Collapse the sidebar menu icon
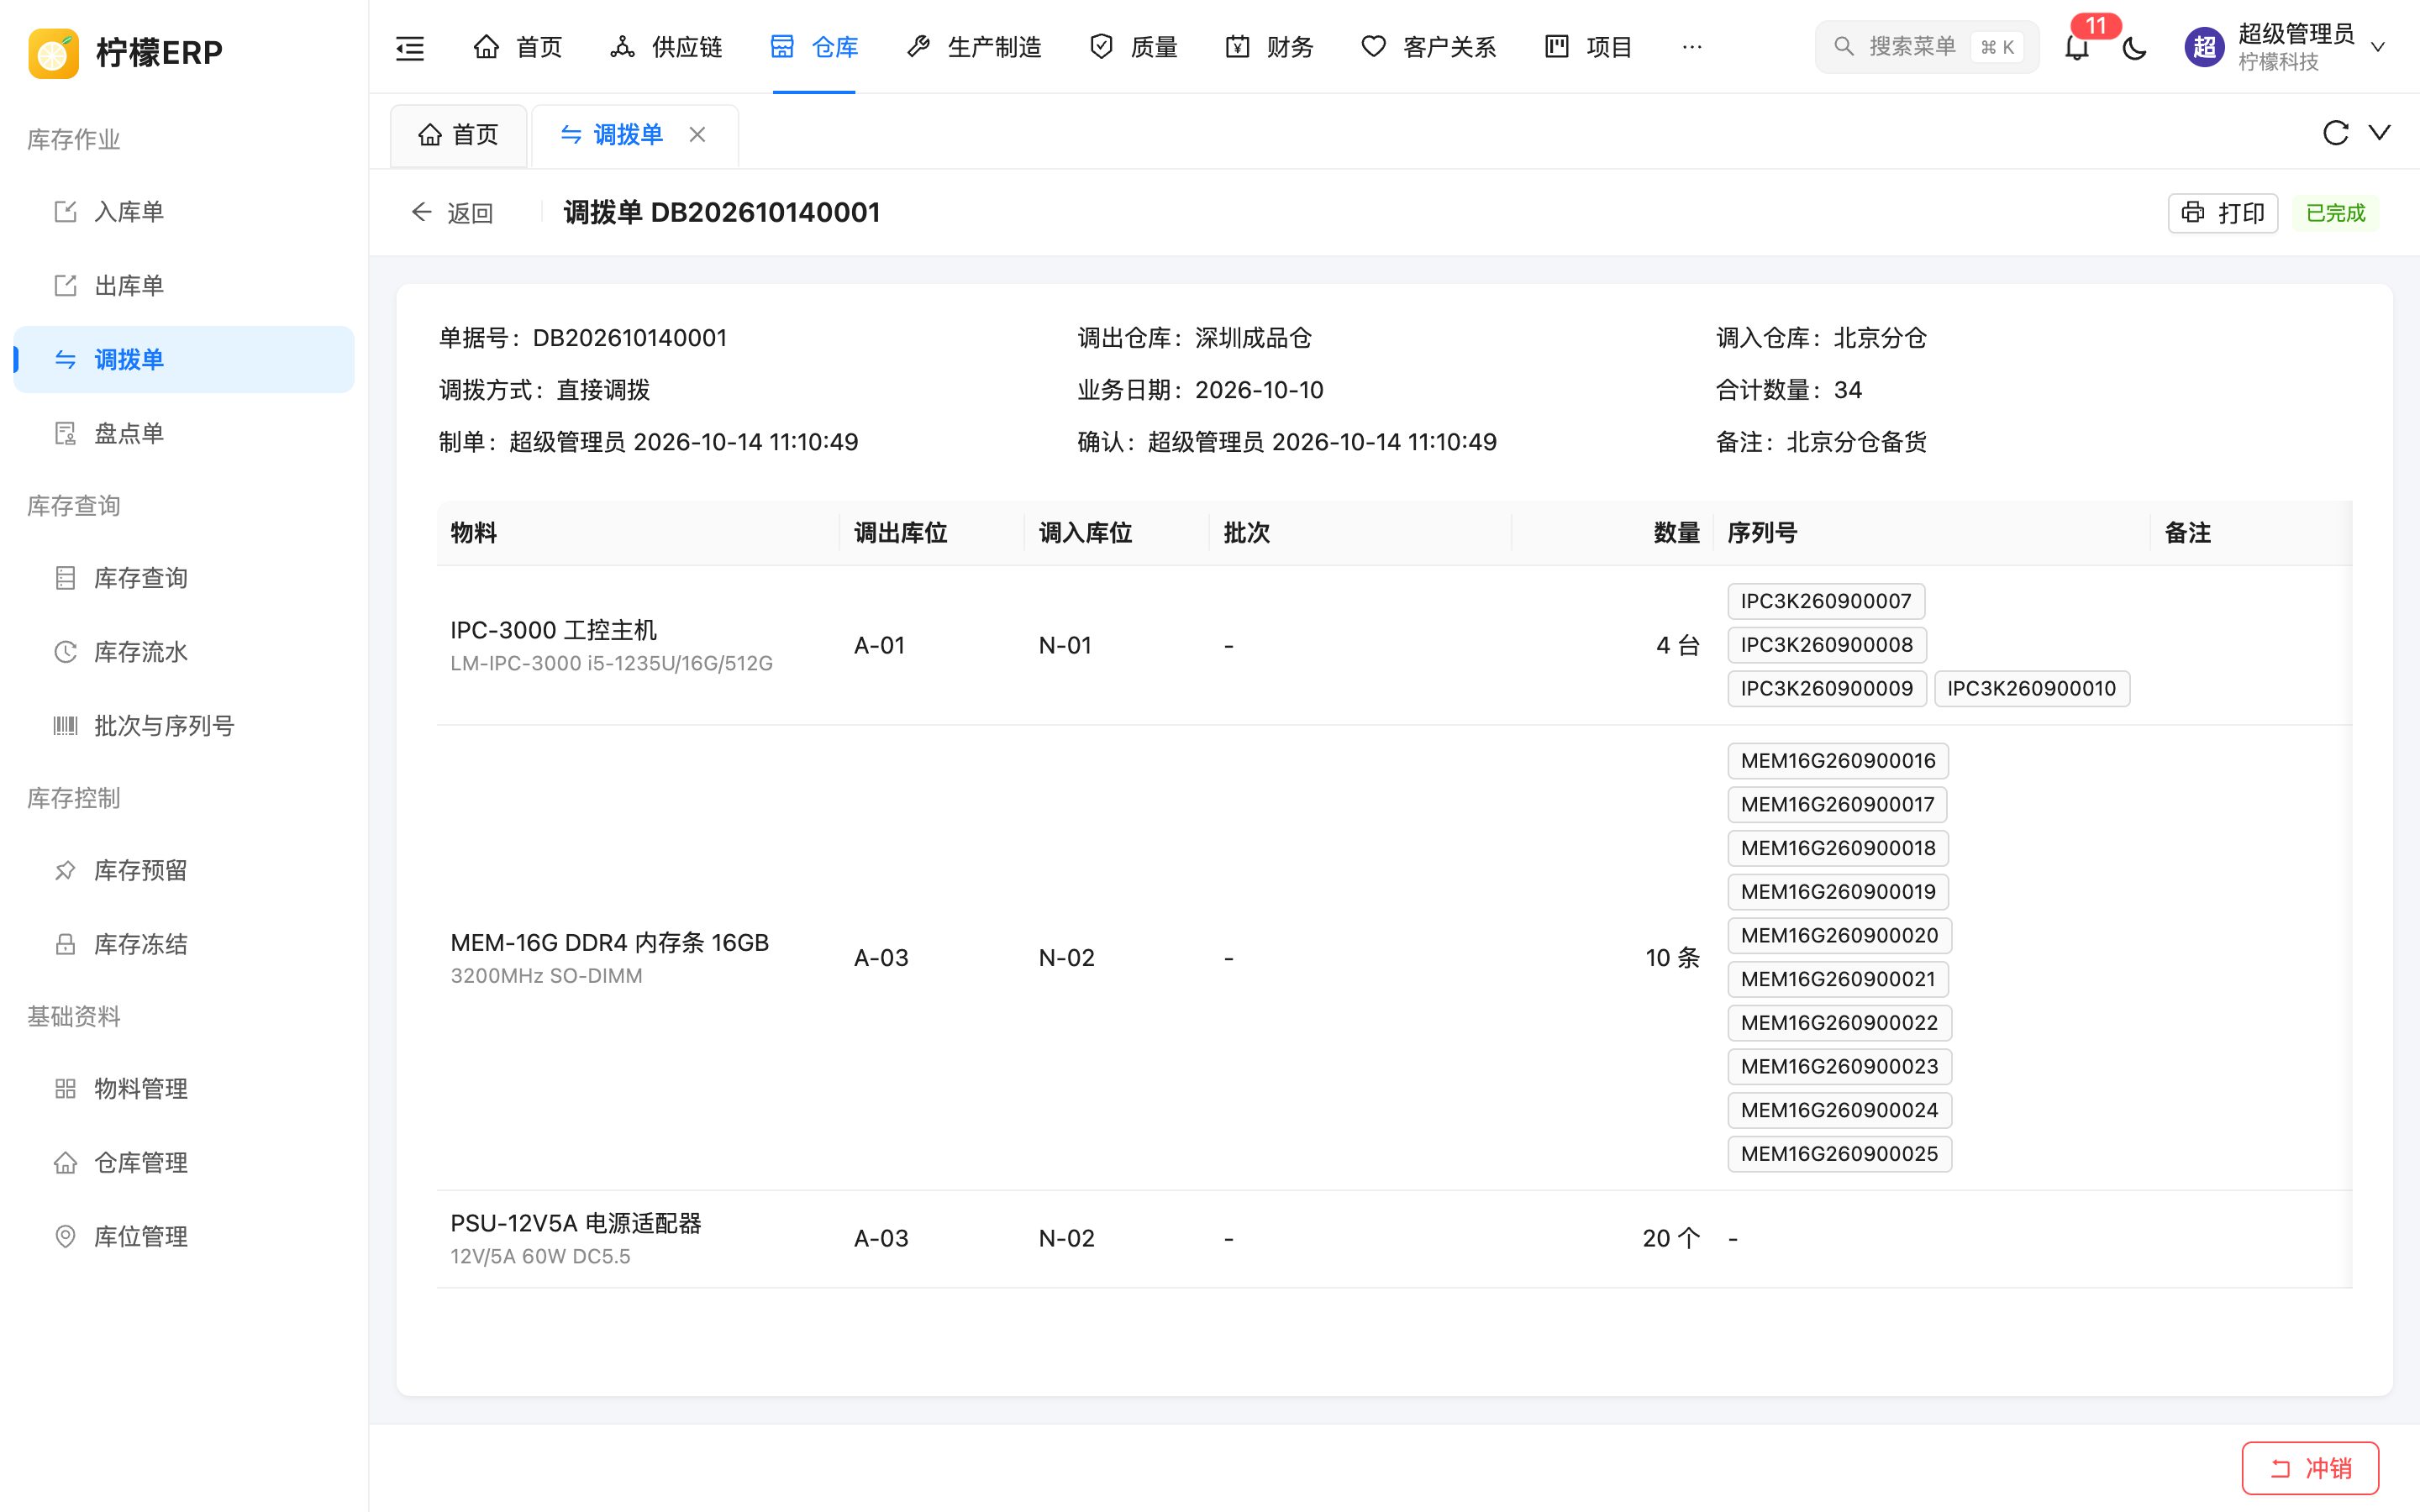This screenshot has width=2420, height=1512. pyautogui.click(x=410, y=47)
